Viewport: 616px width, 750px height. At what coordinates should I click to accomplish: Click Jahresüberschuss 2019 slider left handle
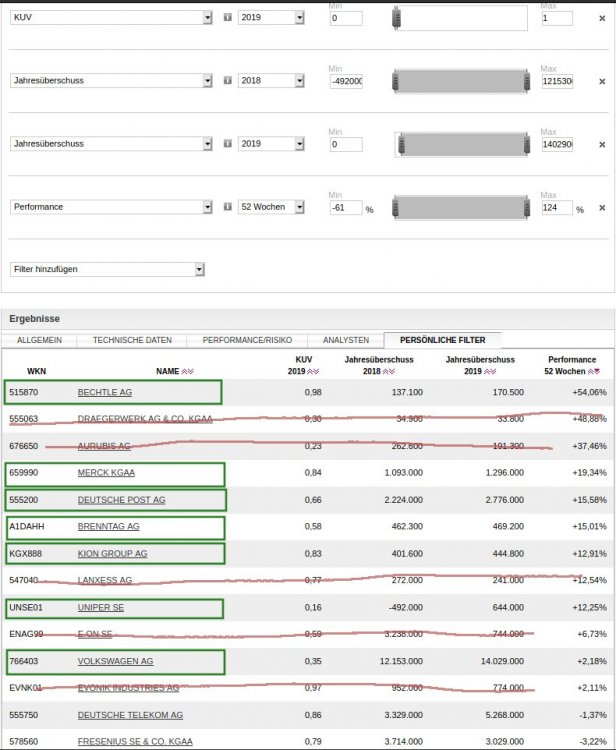click(402, 144)
